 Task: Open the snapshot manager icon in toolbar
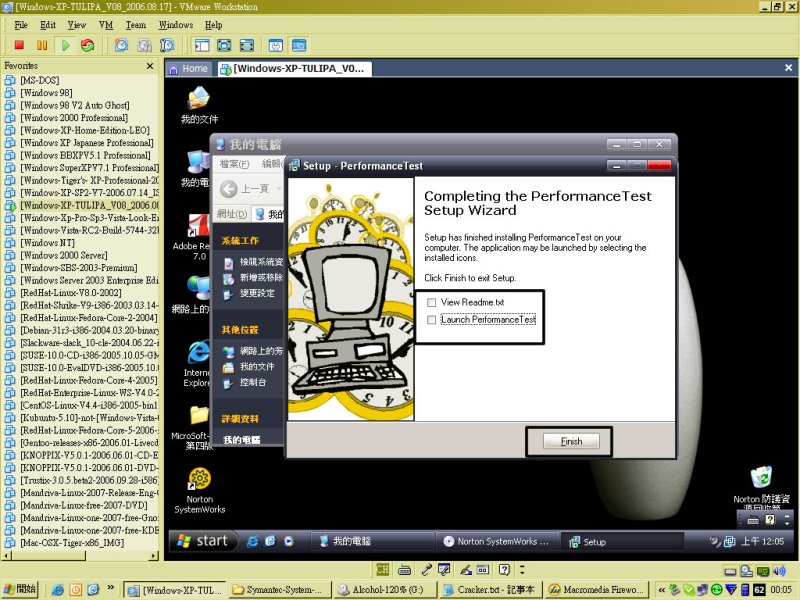pyautogui.click(x=167, y=45)
